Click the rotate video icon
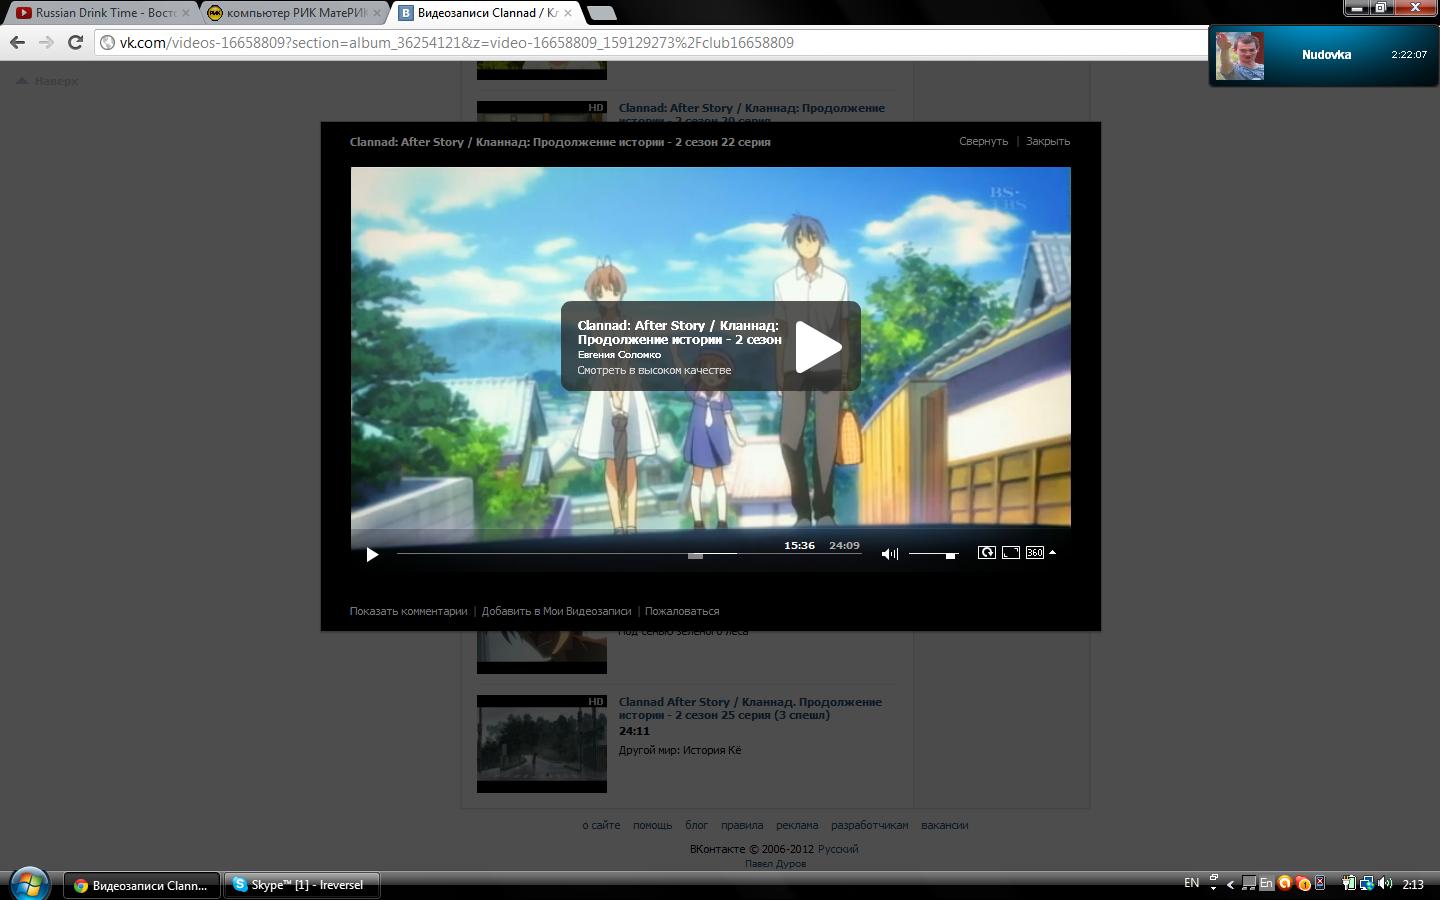 [x=986, y=552]
